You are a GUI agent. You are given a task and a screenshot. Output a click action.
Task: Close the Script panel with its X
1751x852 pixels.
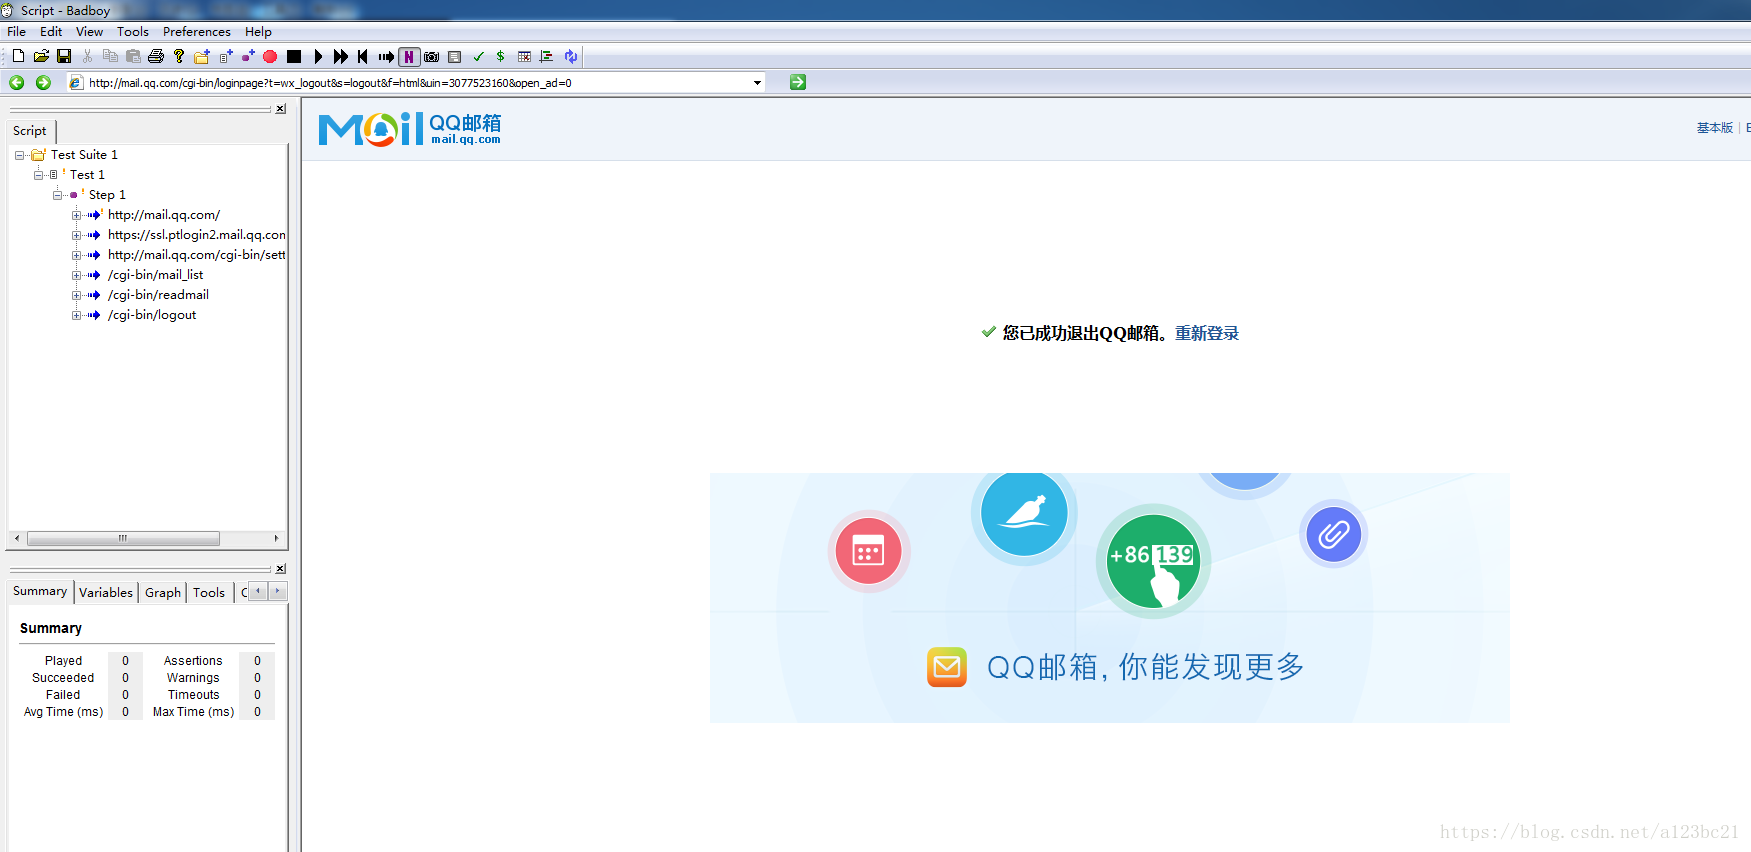pyautogui.click(x=281, y=109)
